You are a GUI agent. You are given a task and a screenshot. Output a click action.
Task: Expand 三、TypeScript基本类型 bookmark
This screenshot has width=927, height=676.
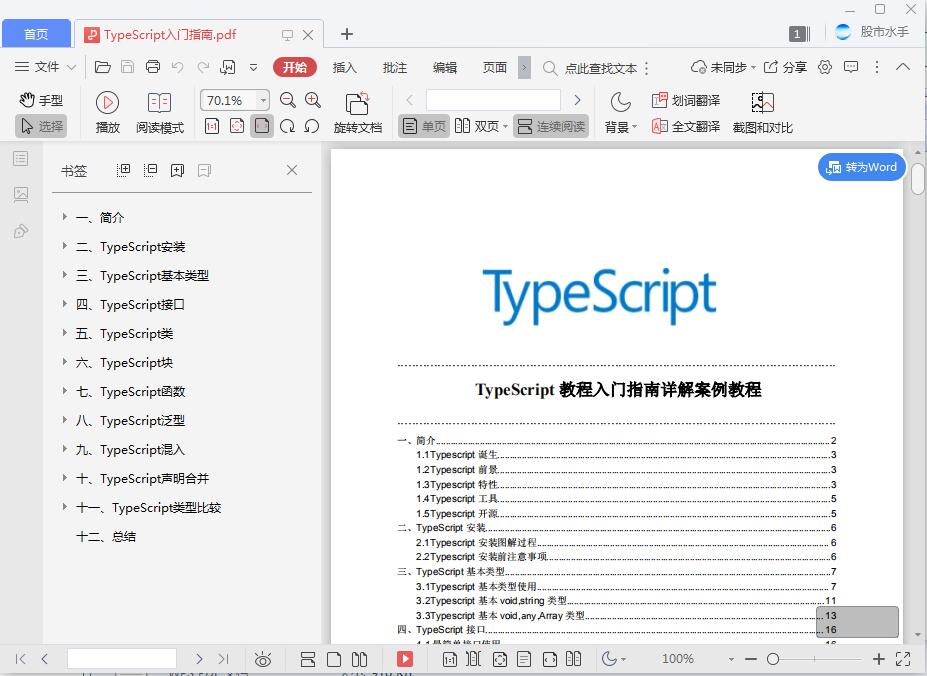[64, 274]
